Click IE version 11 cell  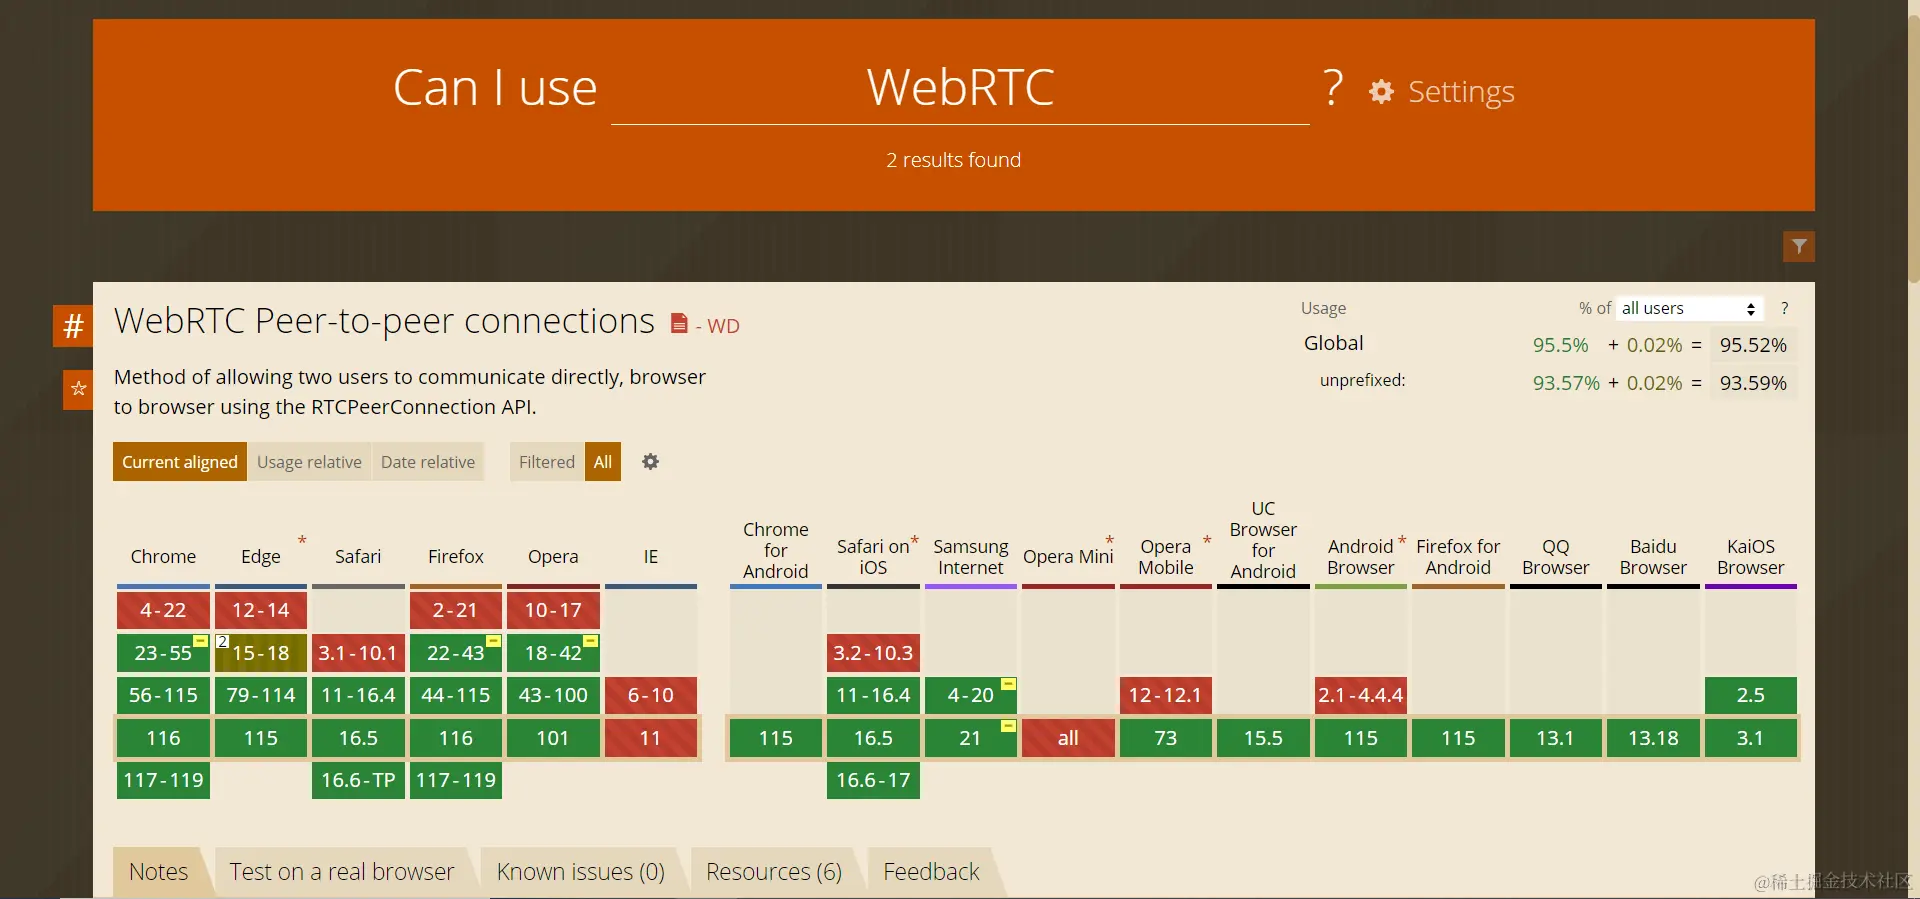651,738
